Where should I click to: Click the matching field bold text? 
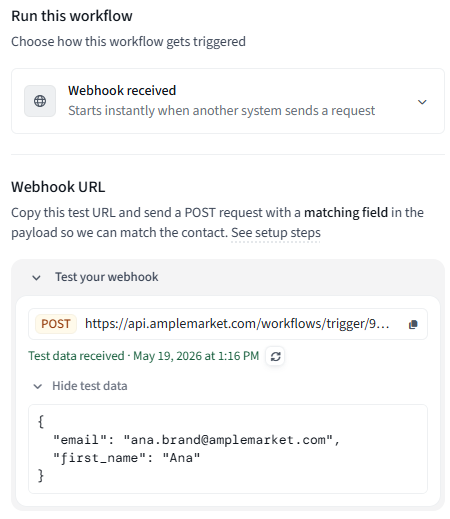click(x=346, y=213)
